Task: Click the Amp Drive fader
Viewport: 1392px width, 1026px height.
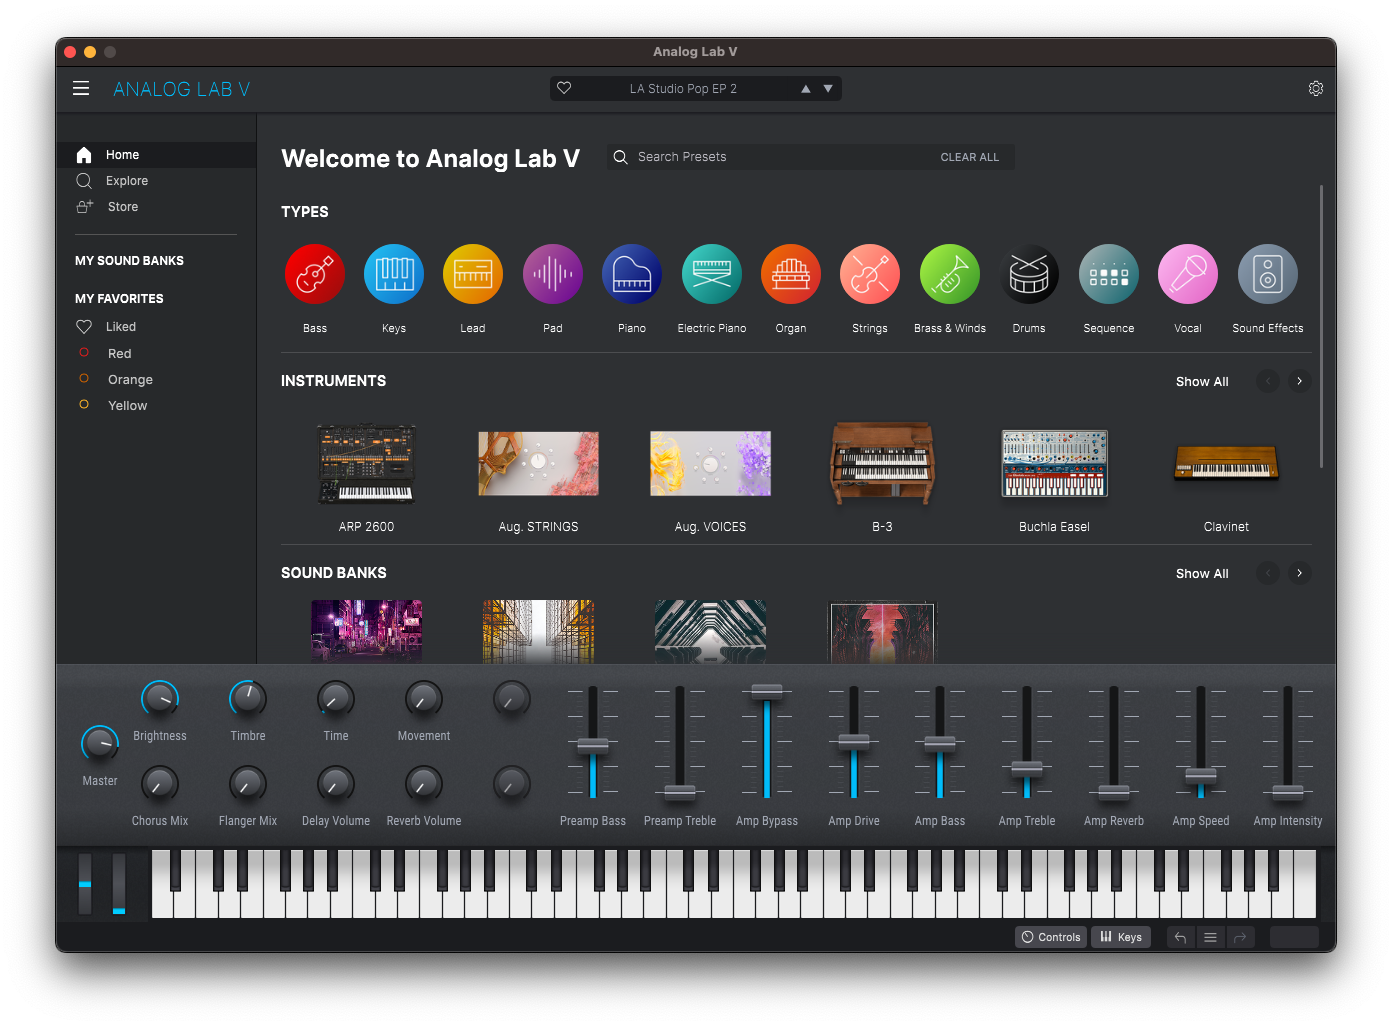Action: point(854,741)
